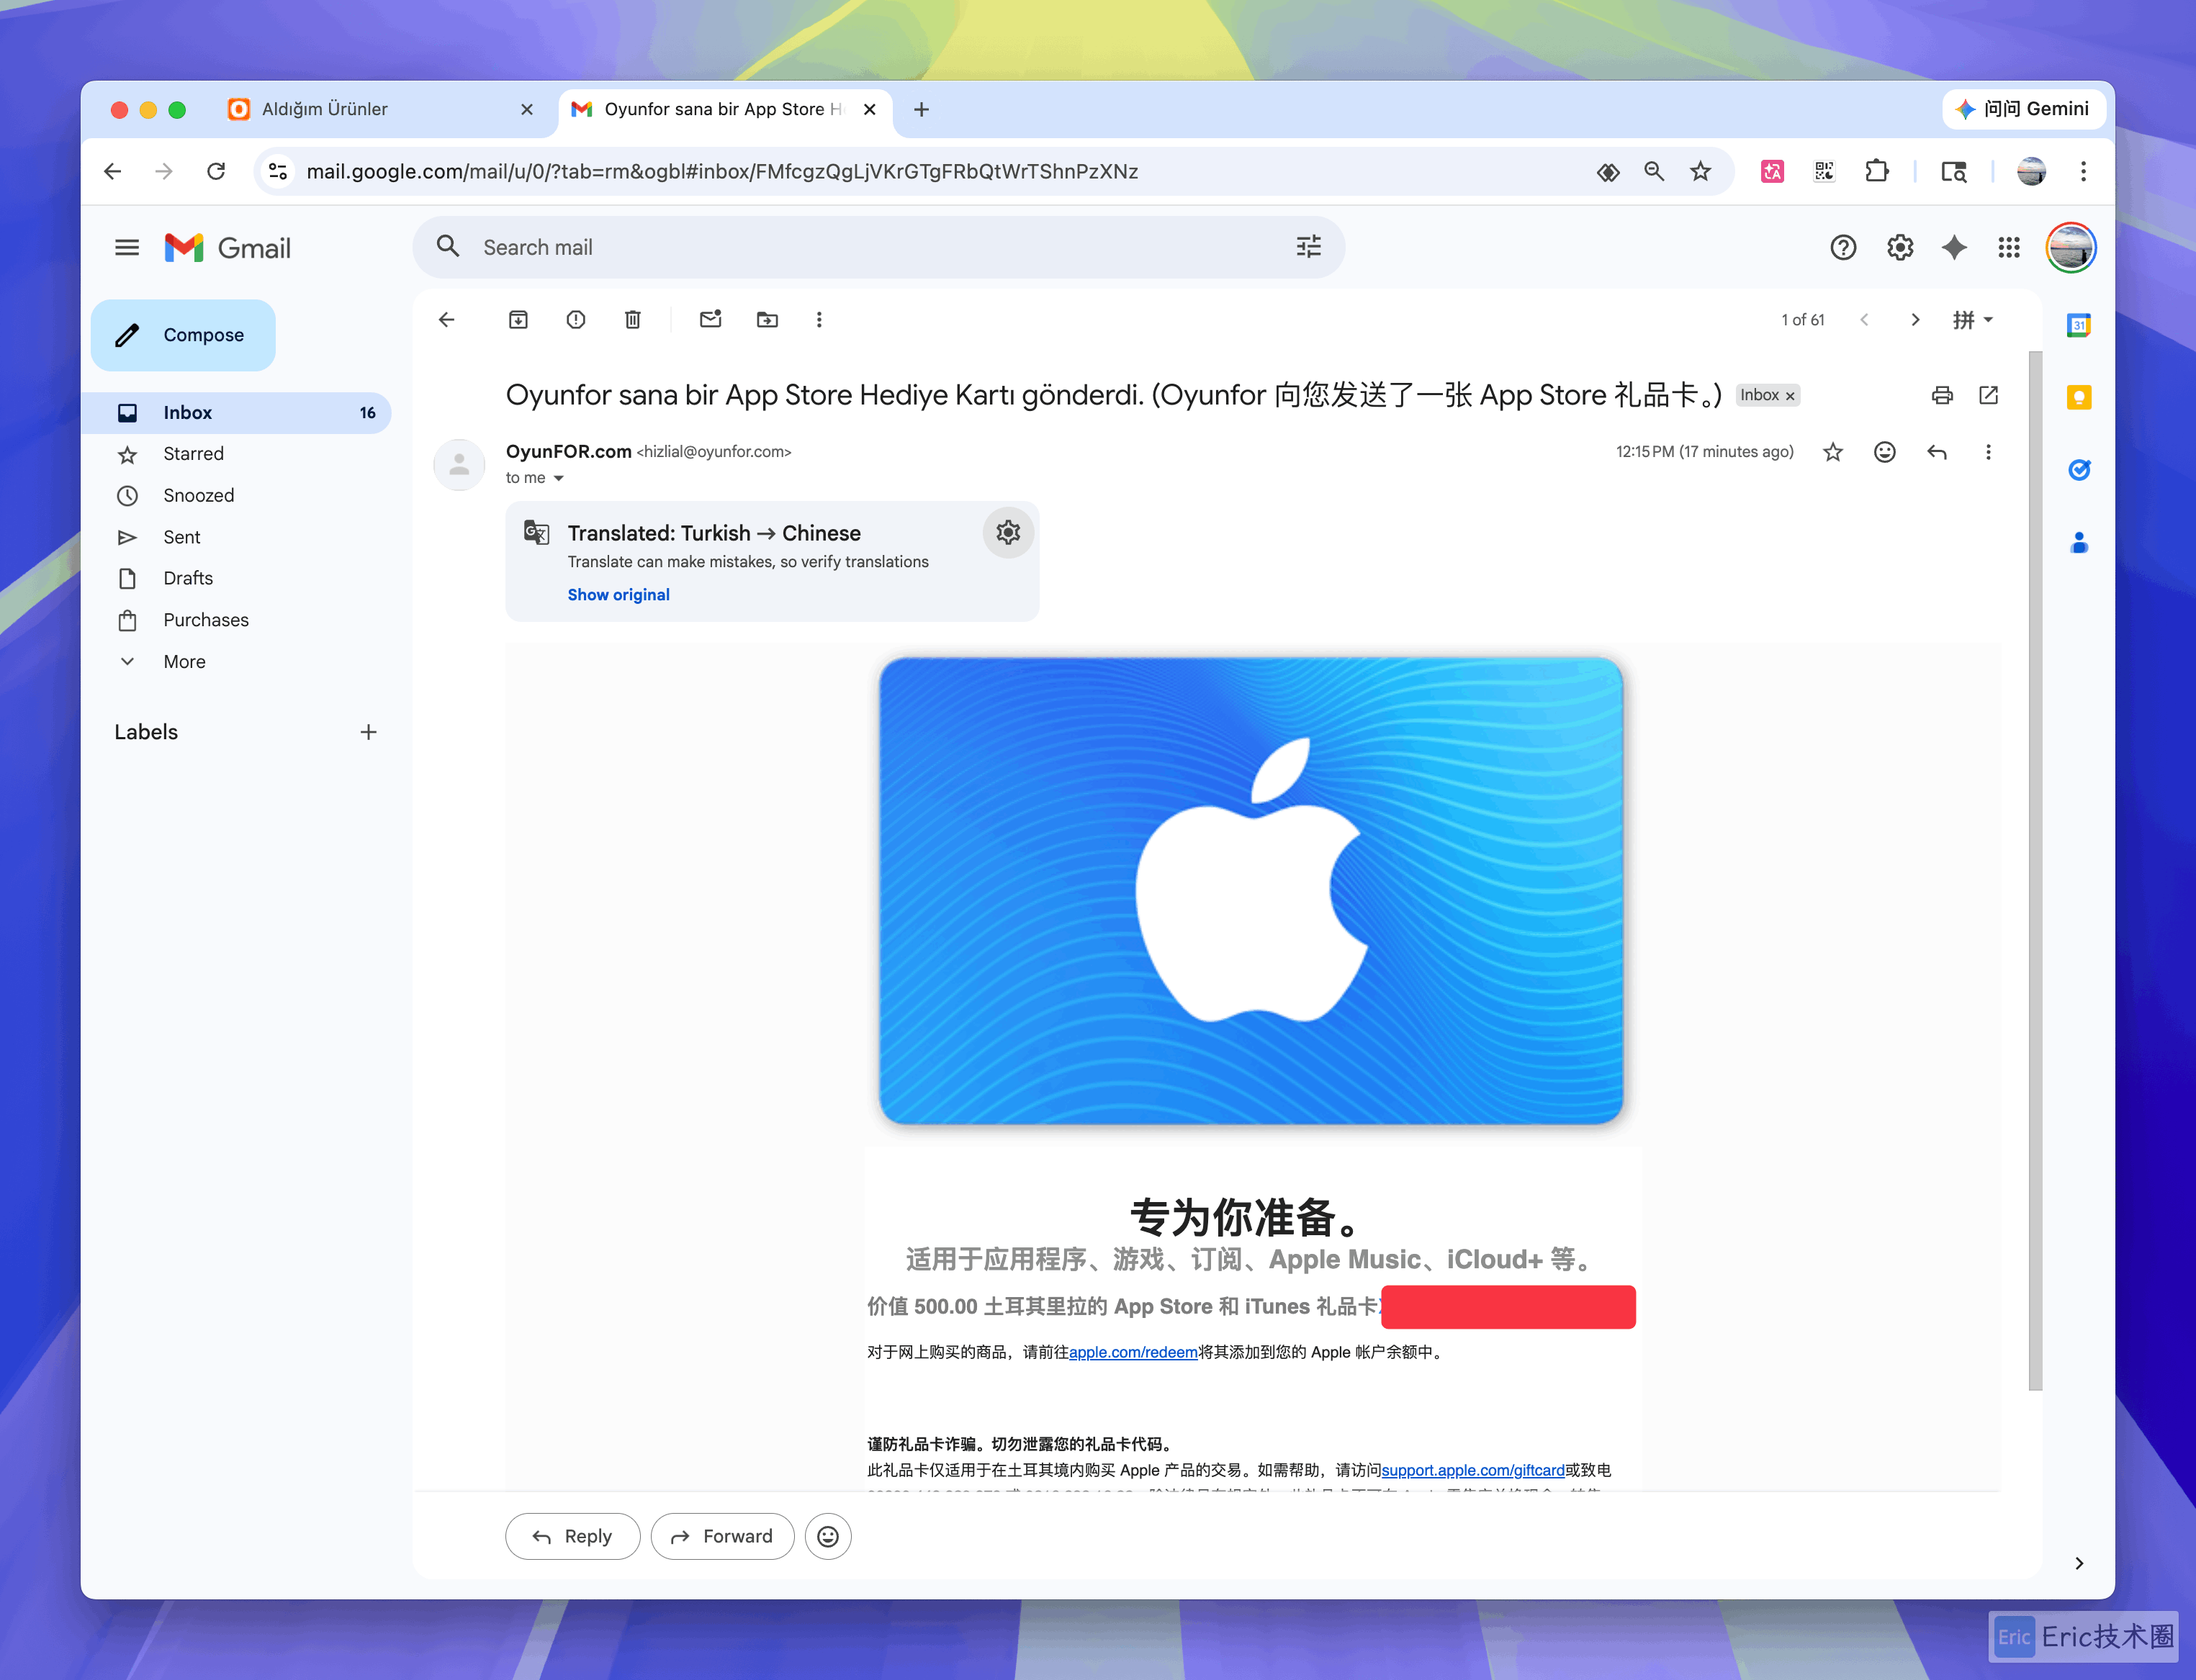Open the support.apple.com/giftcard link
The height and width of the screenshot is (1680, 2196).
tap(1473, 1470)
